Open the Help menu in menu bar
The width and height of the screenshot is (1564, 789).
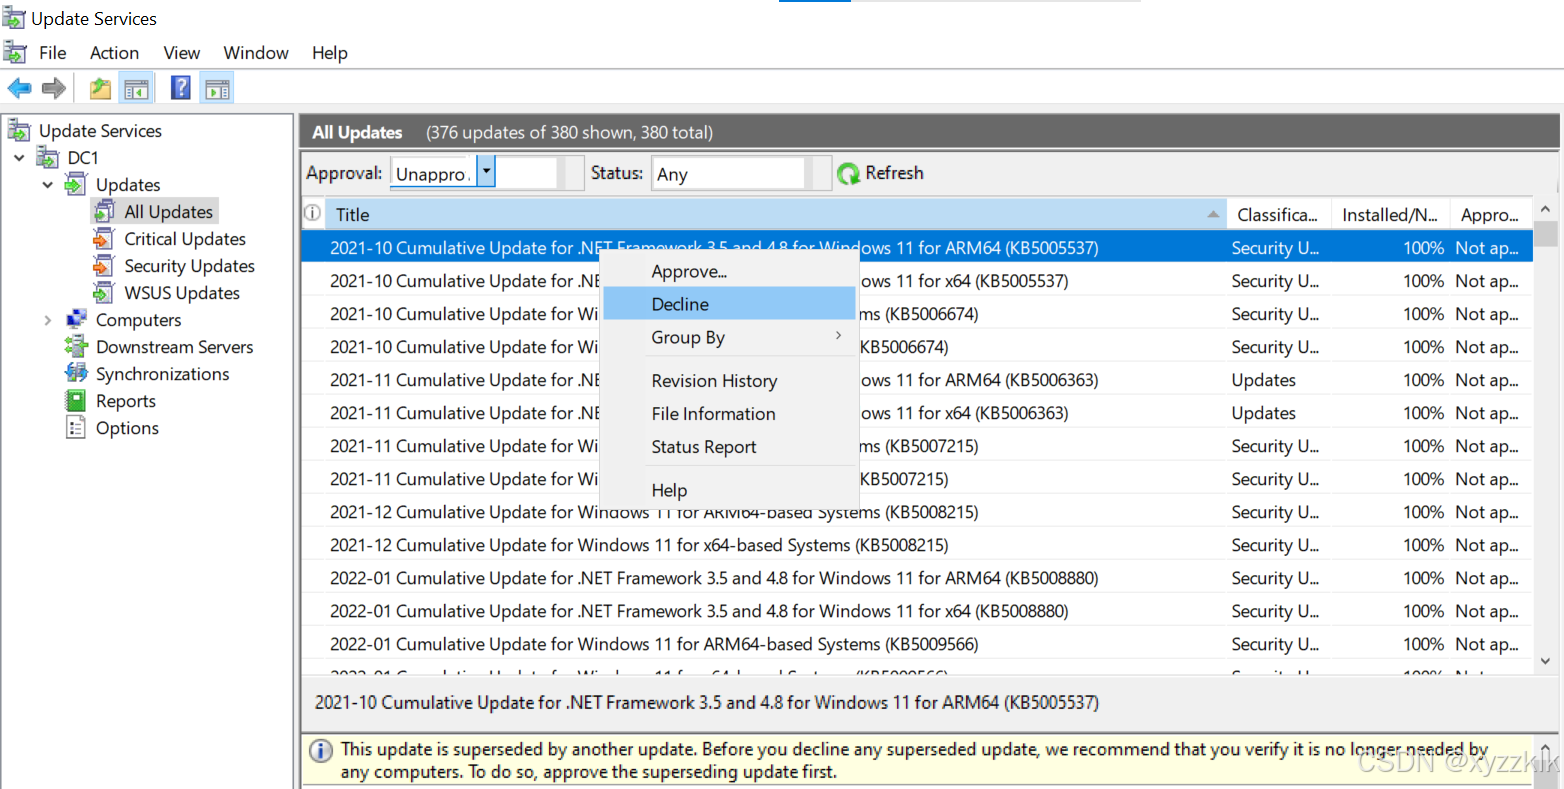point(329,53)
